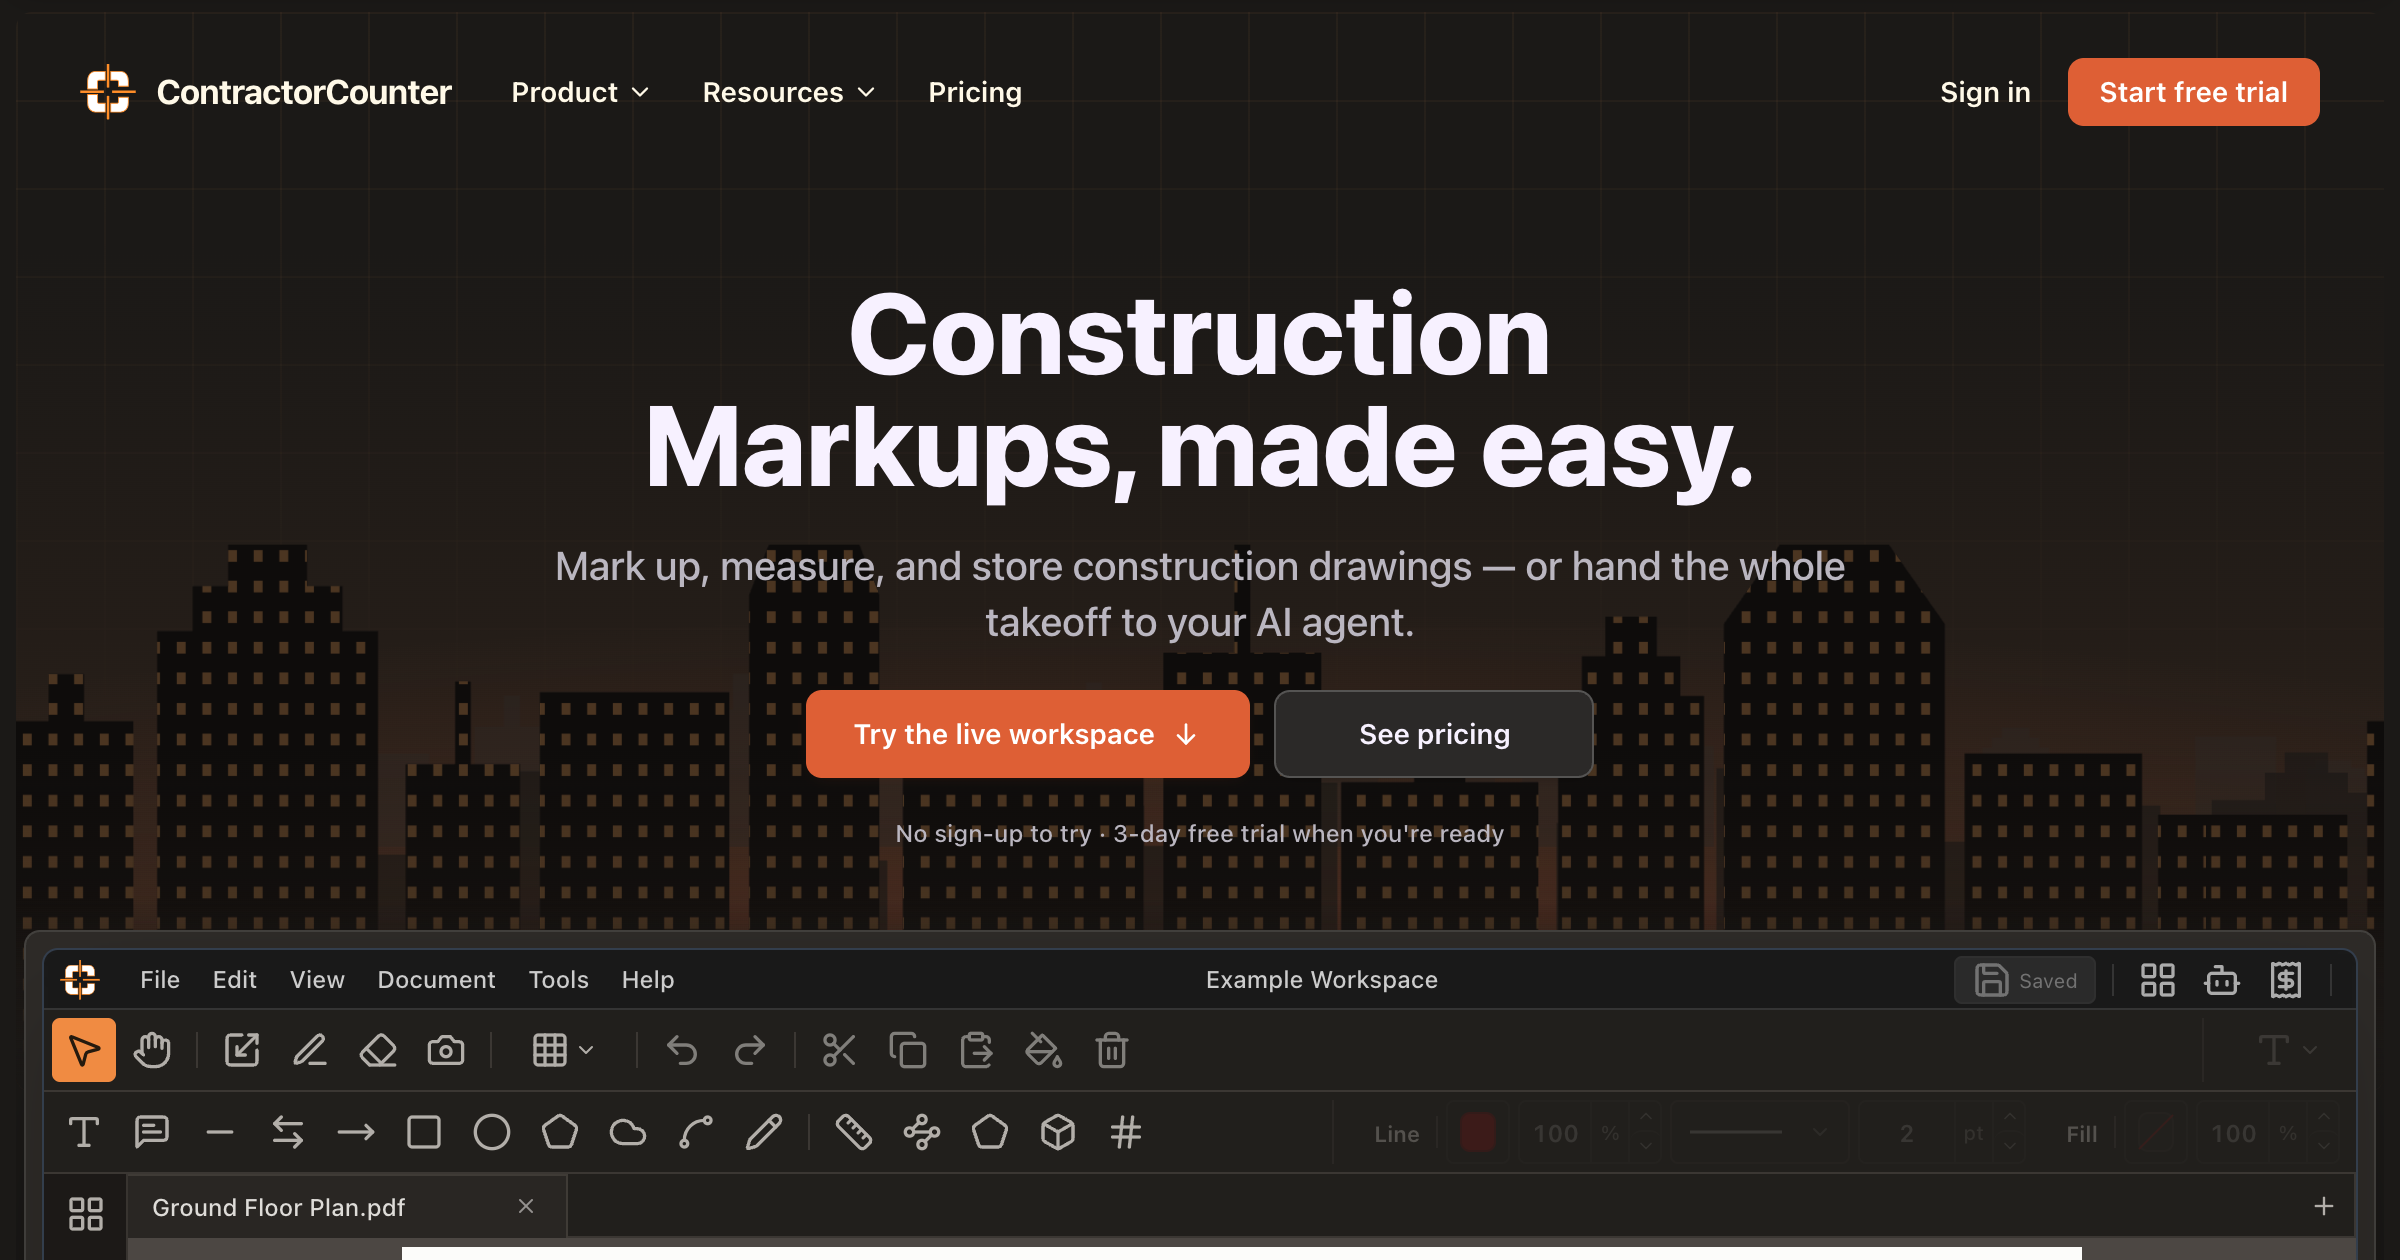2400x1260 pixels.
Task: Click Start free trial button
Action: tap(2193, 92)
